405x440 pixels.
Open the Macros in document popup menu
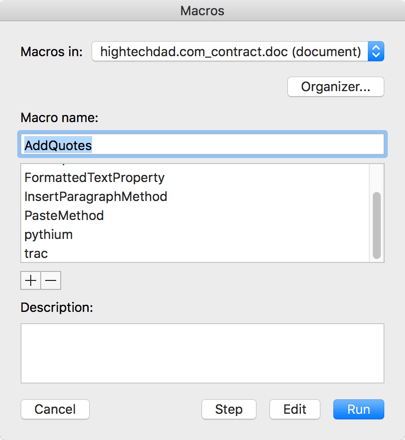pos(238,51)
